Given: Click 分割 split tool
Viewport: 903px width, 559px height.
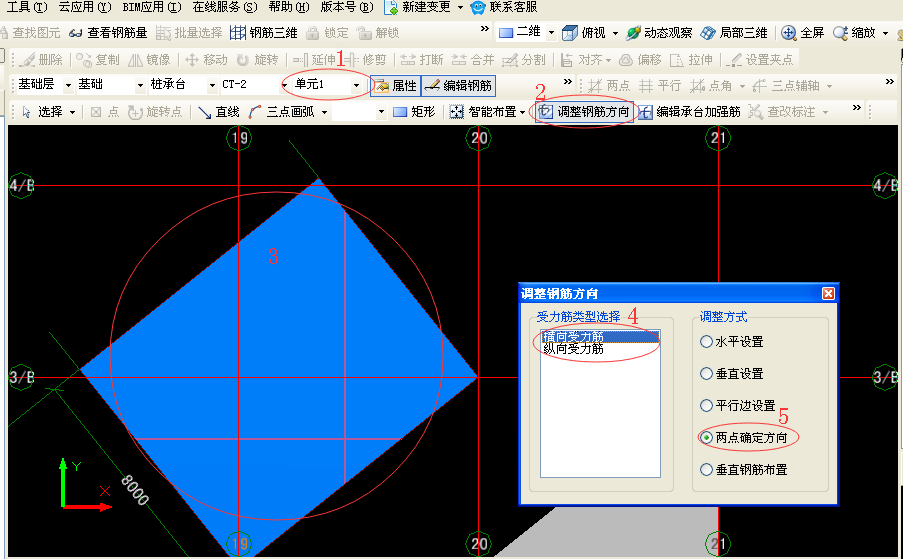Looking at the screenshot, I should point(523,59).
